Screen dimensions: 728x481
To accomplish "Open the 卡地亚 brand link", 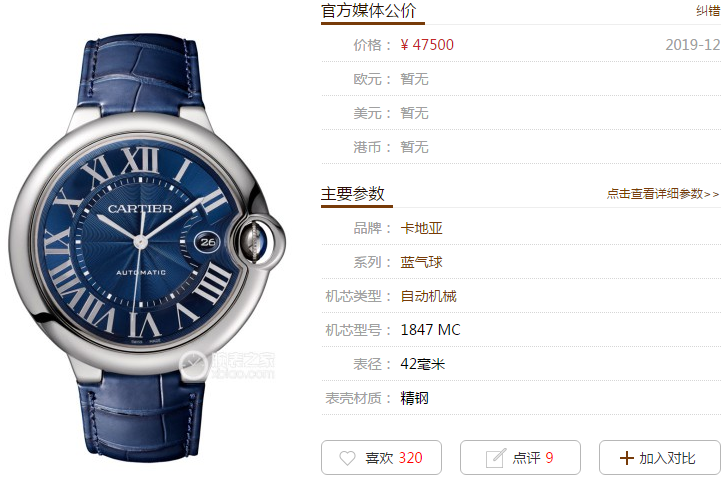I will point(422,228).
